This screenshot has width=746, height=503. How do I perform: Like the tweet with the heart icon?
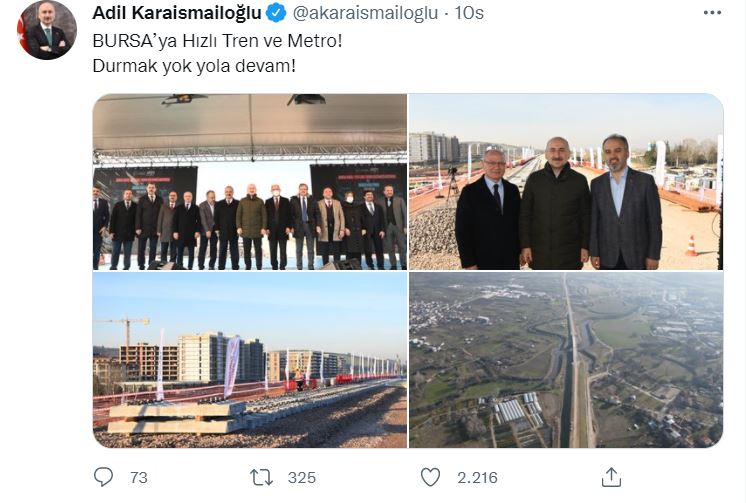click(x=431, y=477)
